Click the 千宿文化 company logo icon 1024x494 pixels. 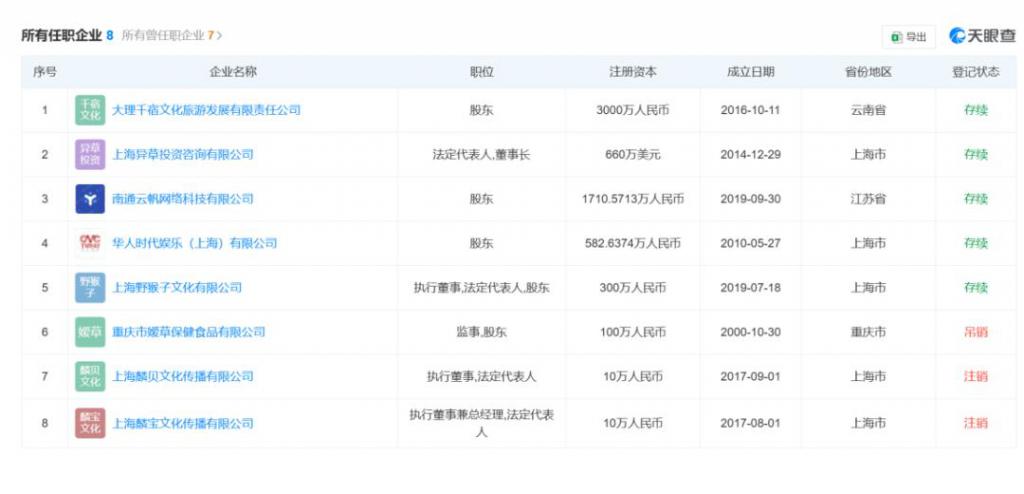[x=90, y=110]
